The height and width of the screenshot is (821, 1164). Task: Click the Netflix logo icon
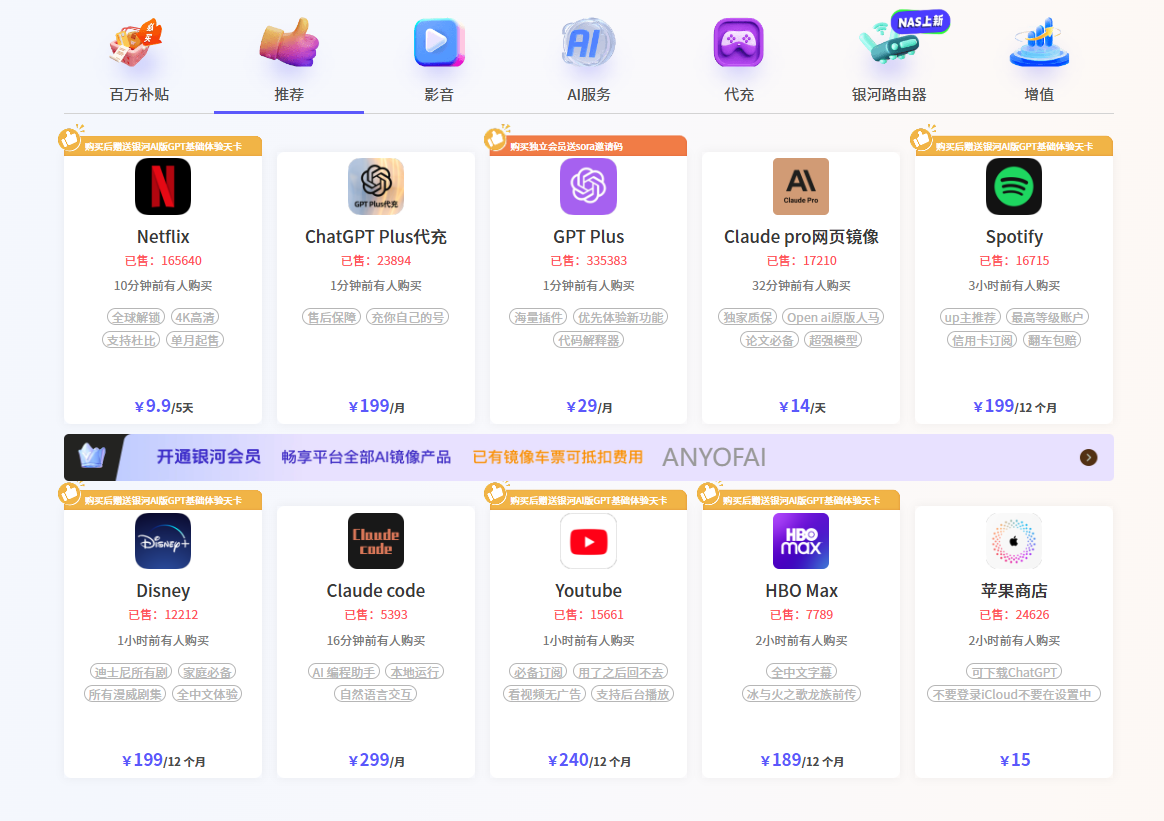point(163,186)
